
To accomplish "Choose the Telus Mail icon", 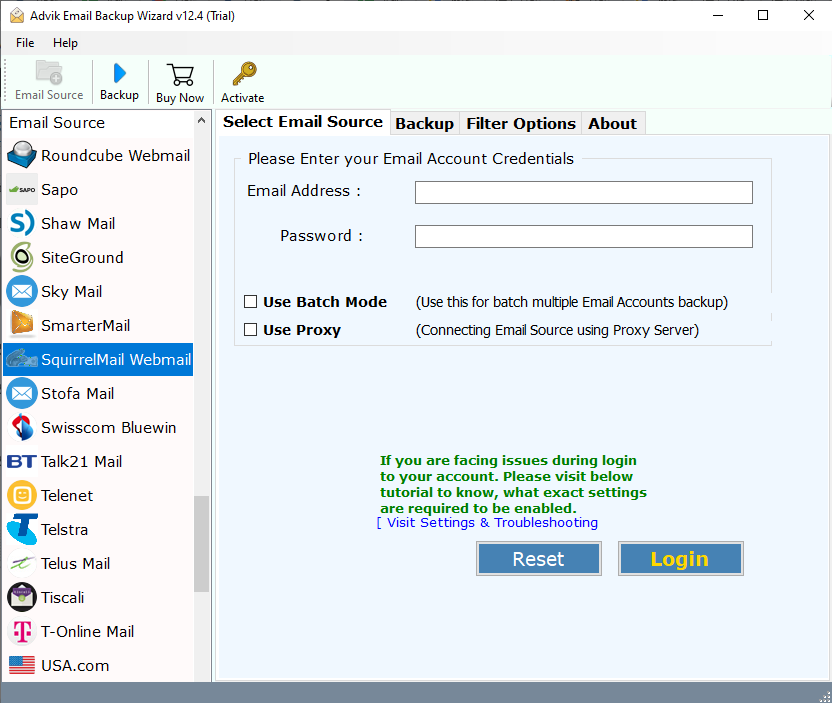I will tap(22, 563).
